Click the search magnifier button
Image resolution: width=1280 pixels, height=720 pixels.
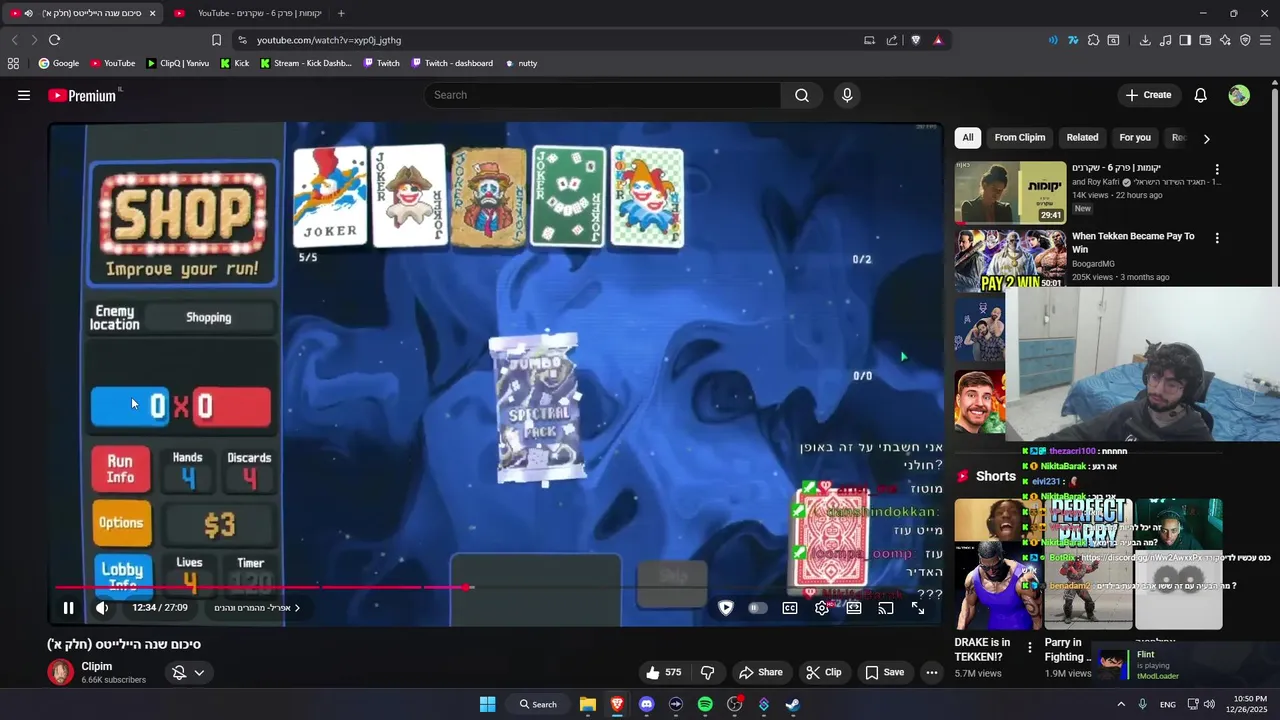pos(802,95)
